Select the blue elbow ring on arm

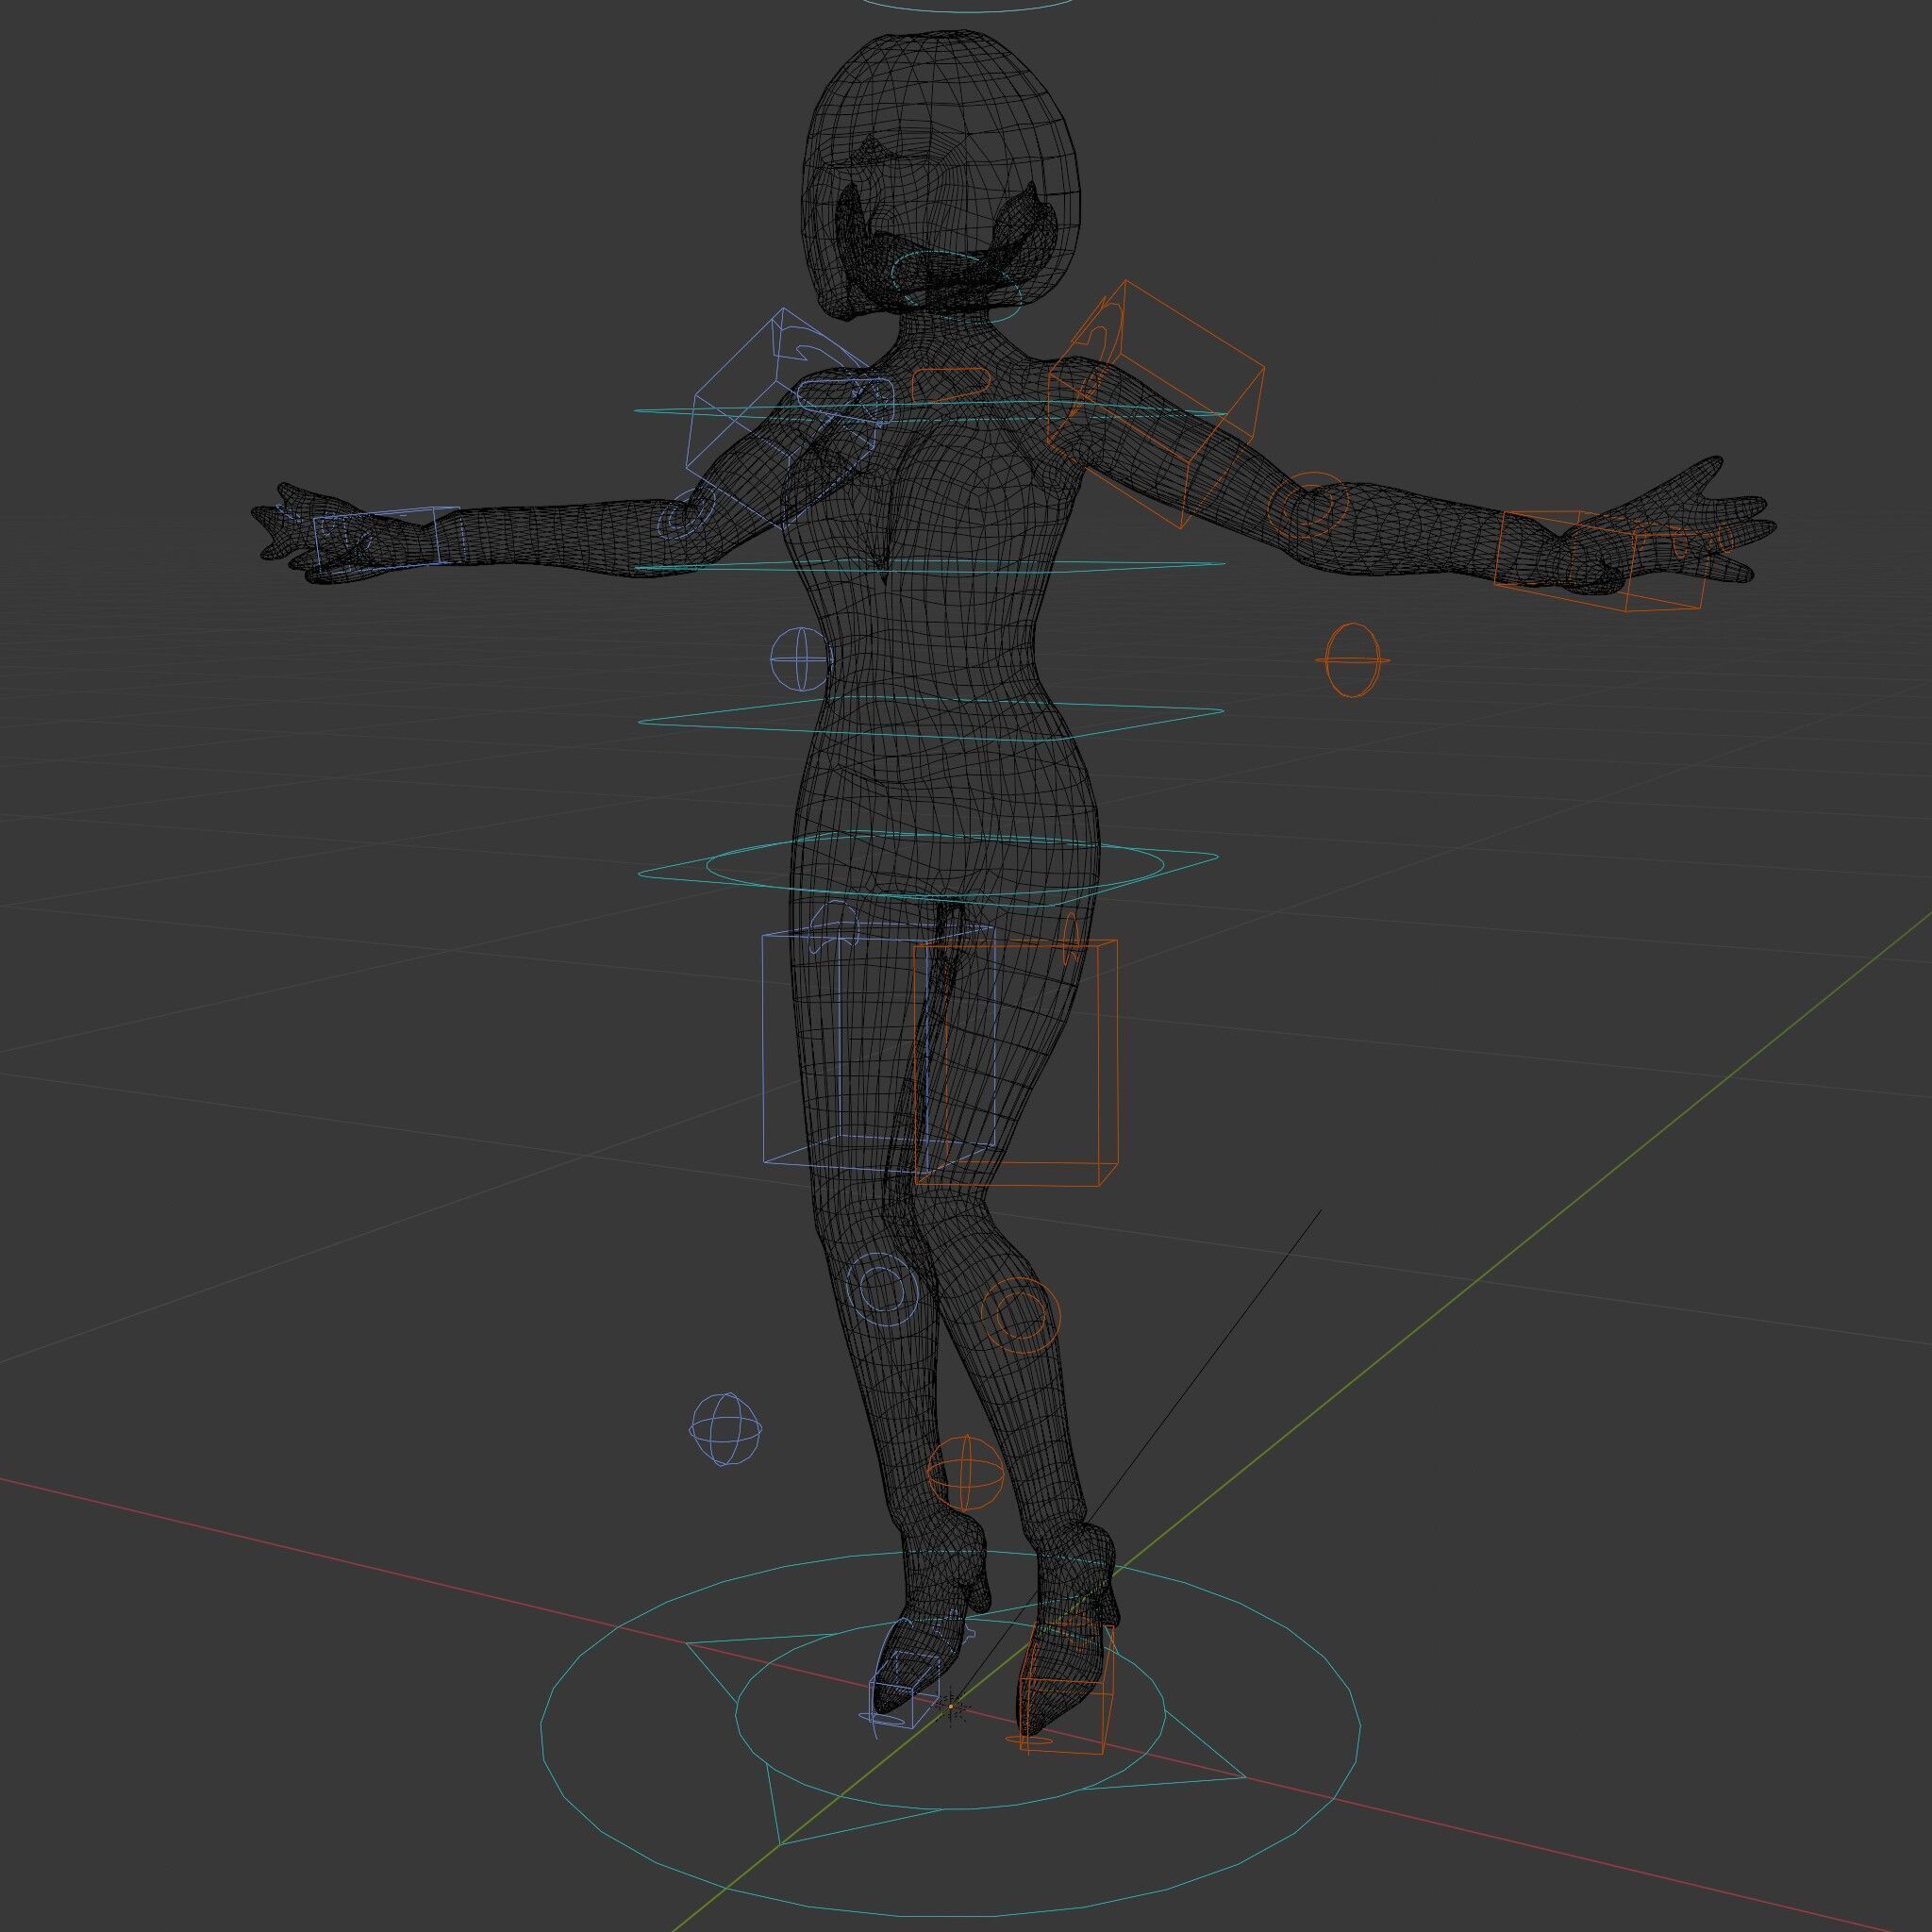point(689,515)
